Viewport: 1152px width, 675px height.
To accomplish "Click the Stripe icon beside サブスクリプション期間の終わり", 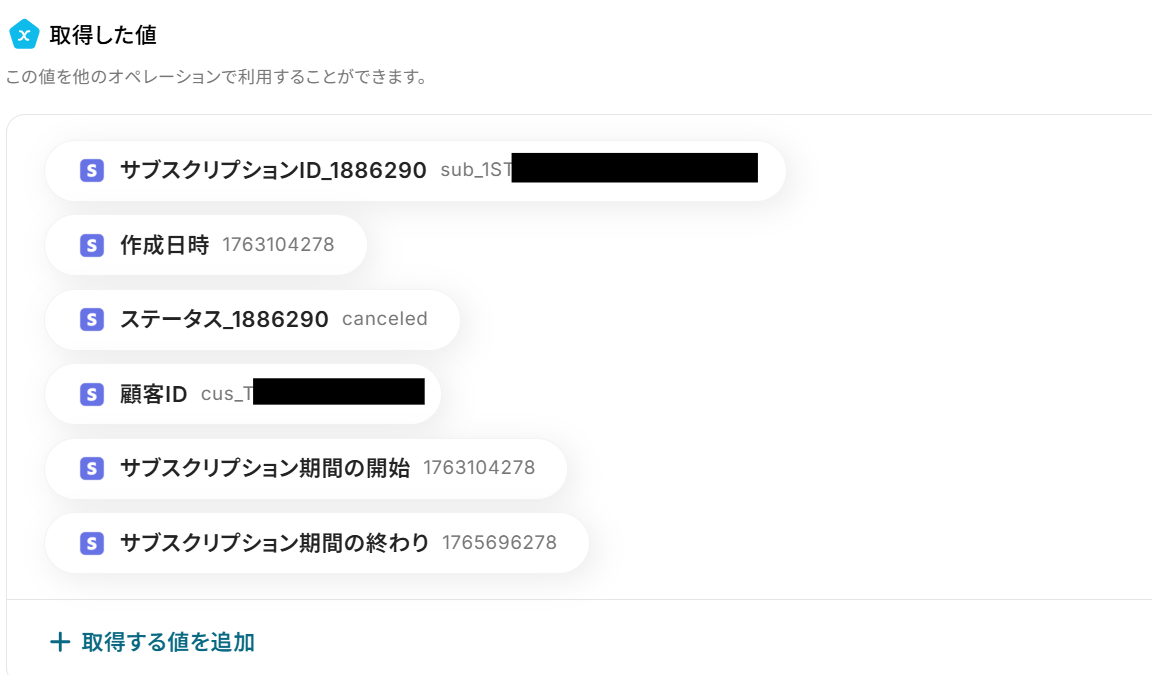I will tap(92, 543).
